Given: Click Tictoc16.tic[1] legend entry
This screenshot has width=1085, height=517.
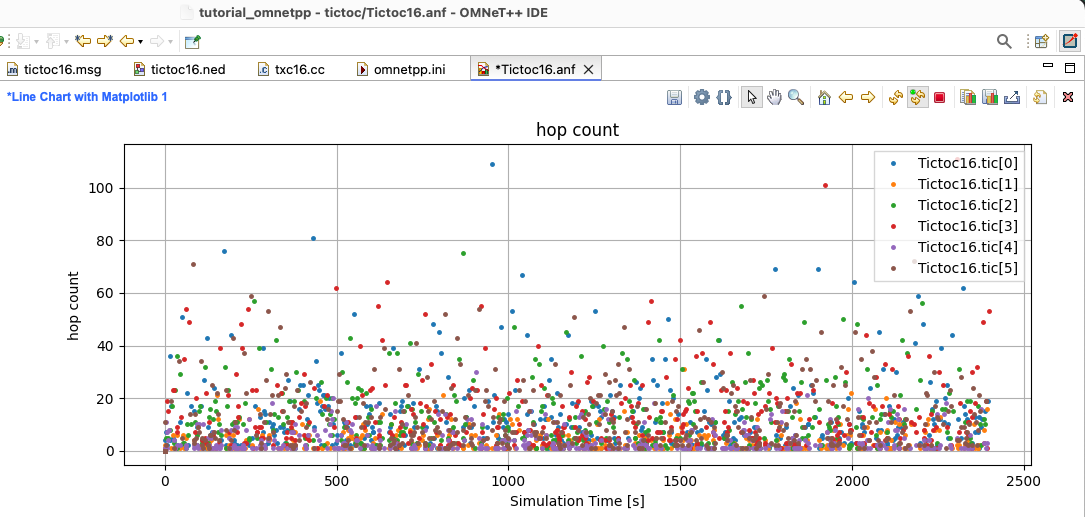Looking at the screenshot, I should (x=967, y=184).
